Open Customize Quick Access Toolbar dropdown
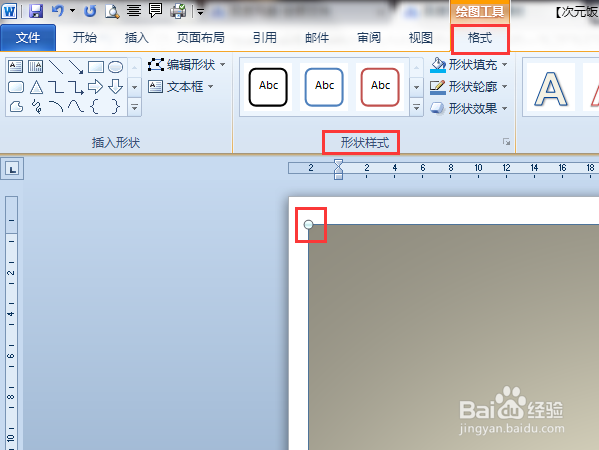This screenshot has width=599, height=450. (x=201, y=12)
